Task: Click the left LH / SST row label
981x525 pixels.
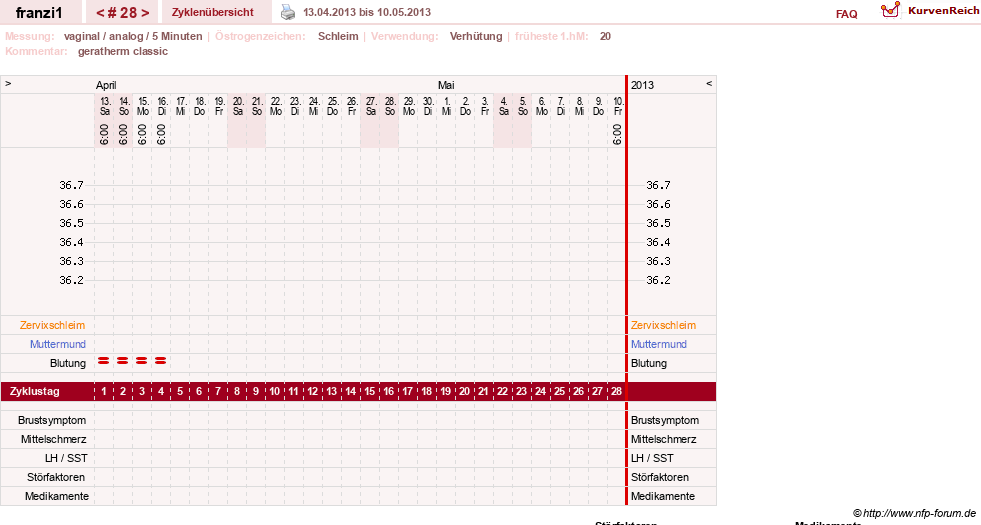Action: 66,459
